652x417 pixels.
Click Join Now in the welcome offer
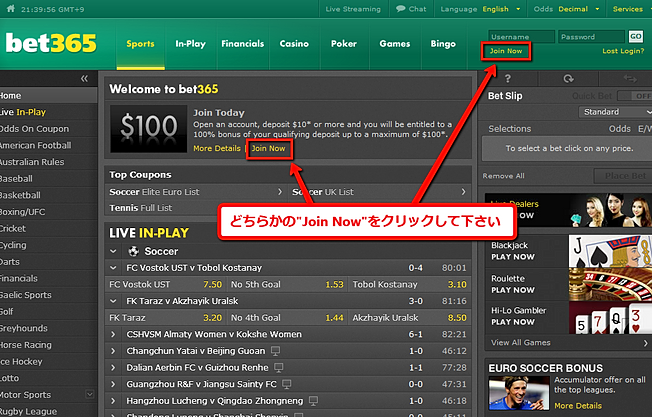(x=269, y=148)
